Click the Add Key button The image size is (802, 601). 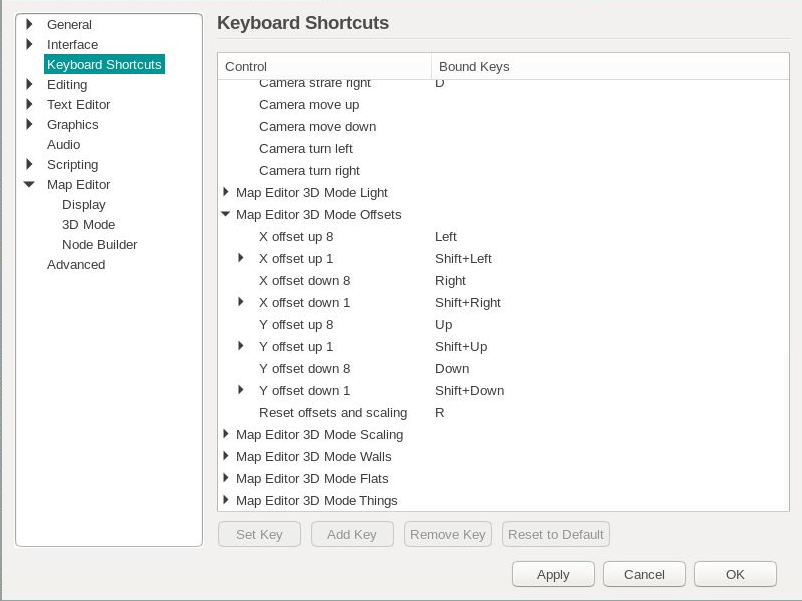352,534
